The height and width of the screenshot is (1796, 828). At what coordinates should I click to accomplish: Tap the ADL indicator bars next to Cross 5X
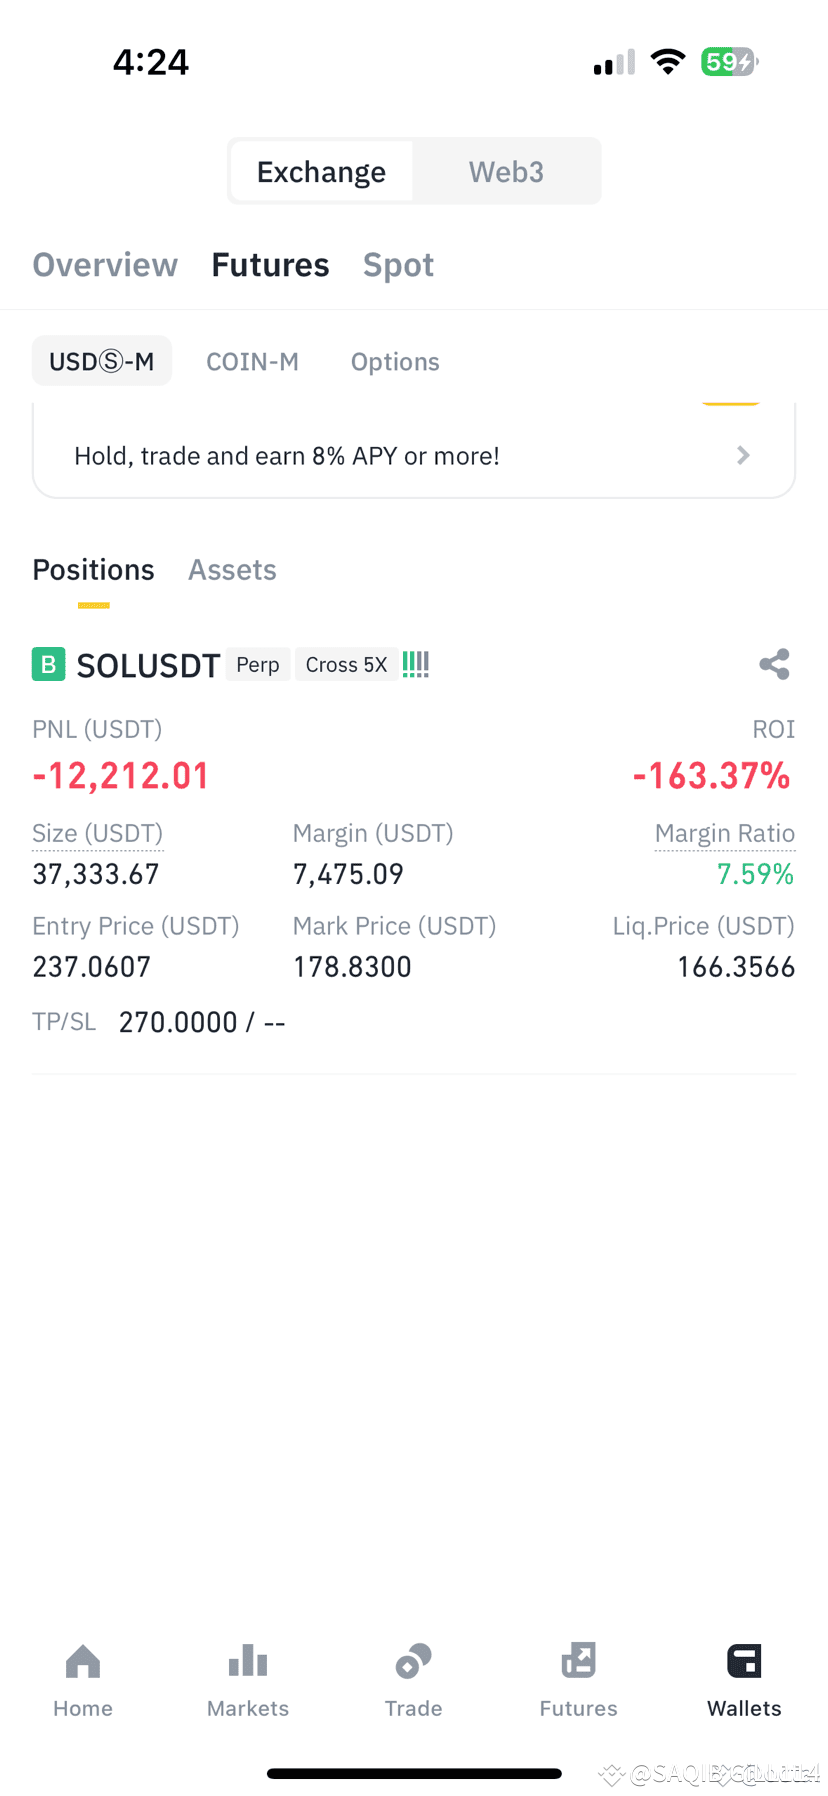tap(416, 664)
